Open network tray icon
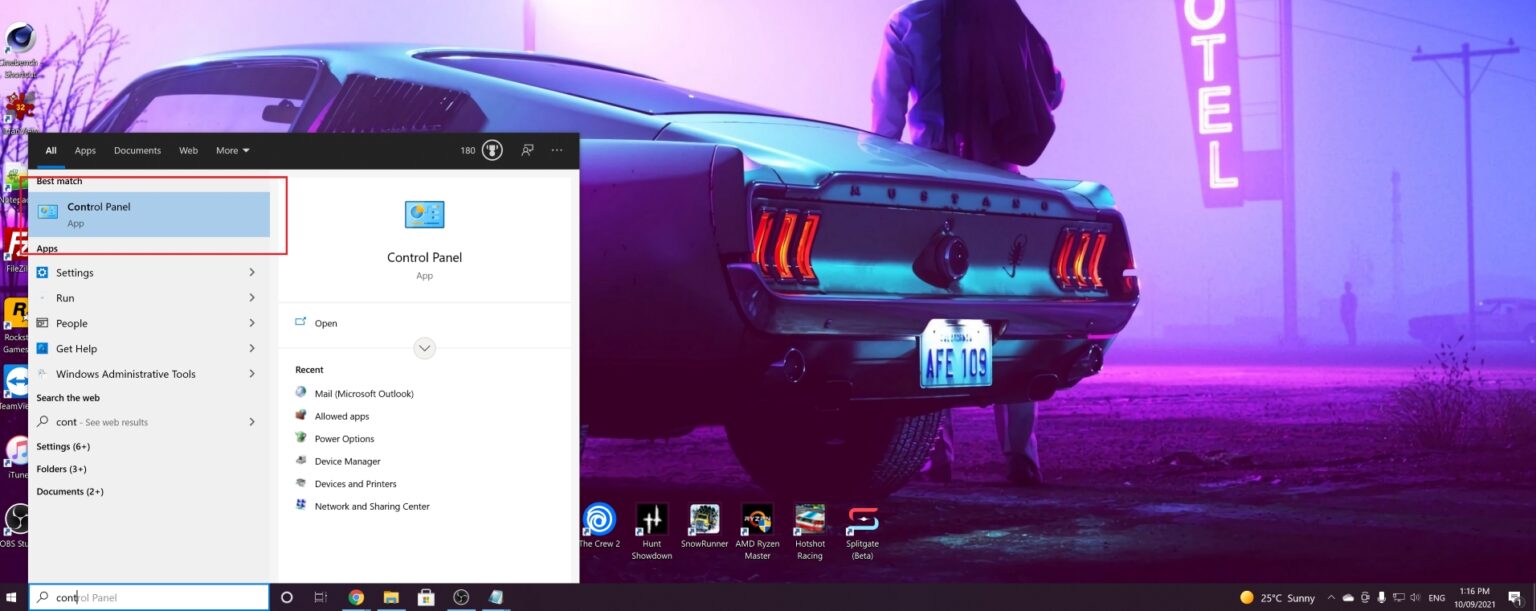Viewport: 1536px width, 611px height. click(x=1399, y=597)
